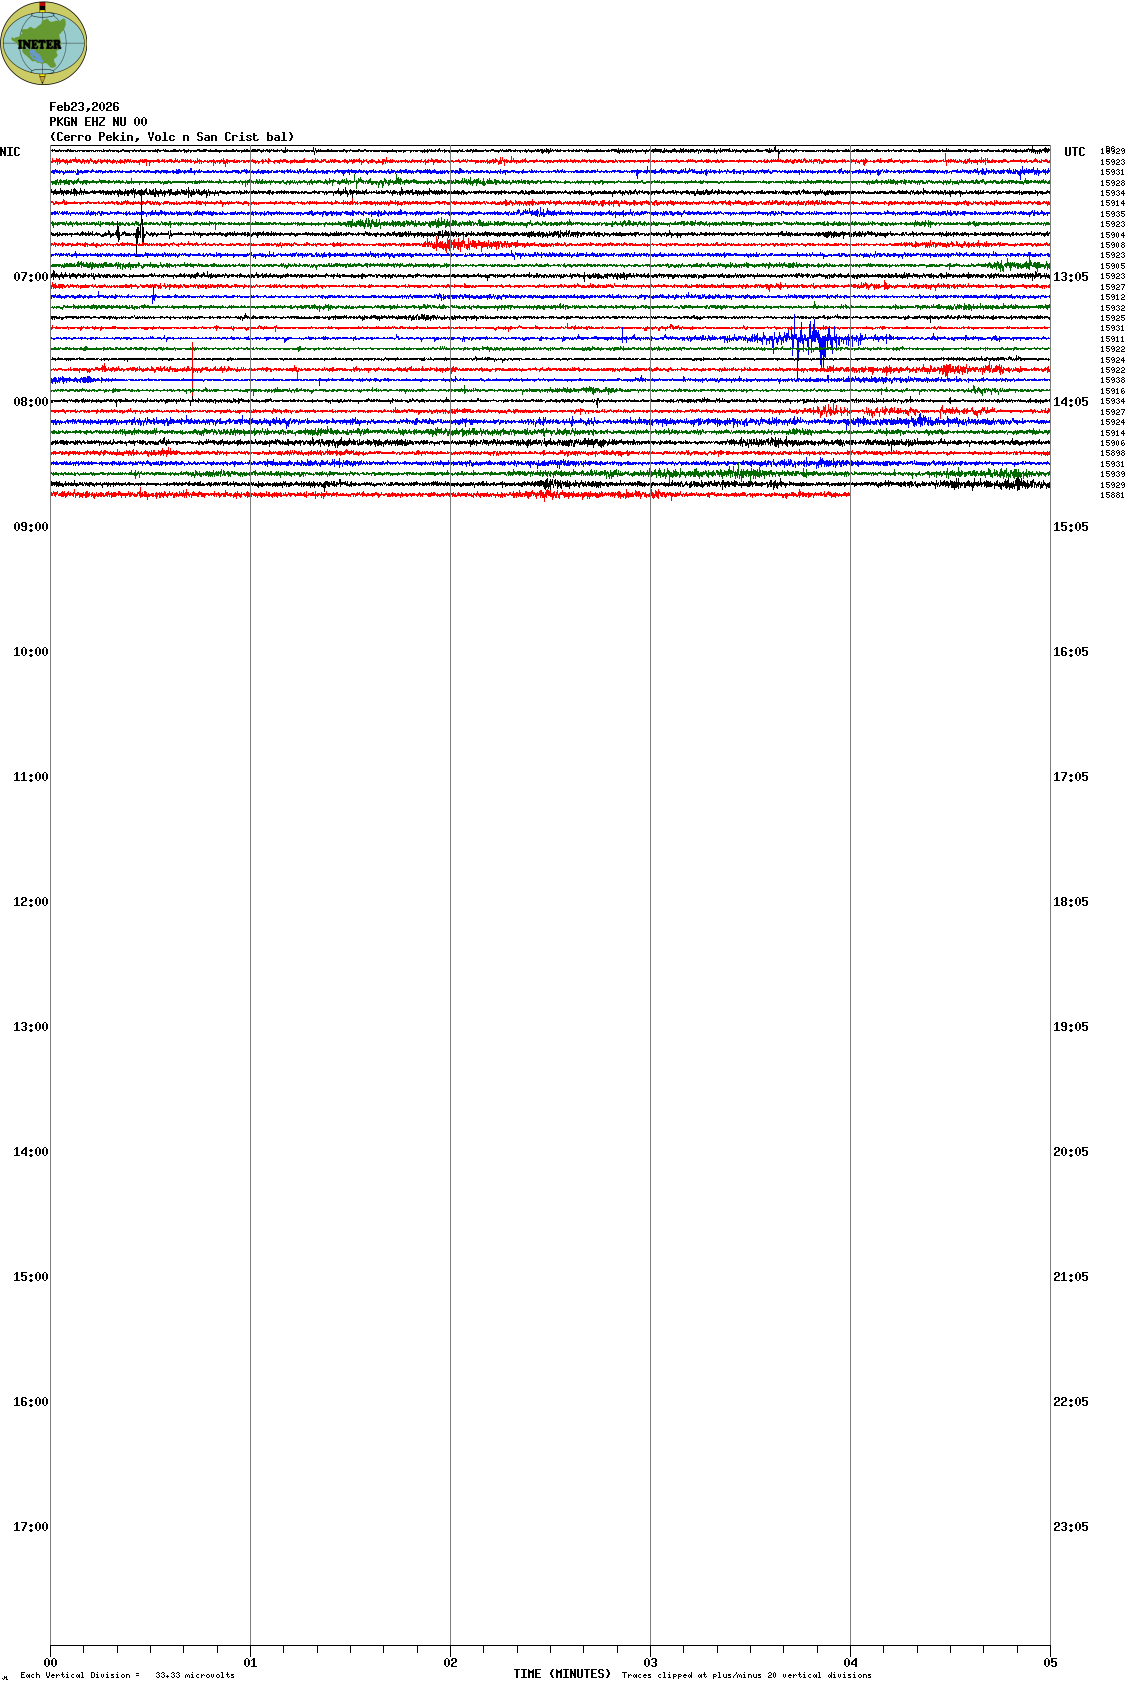Image resolution: width=1130 pixels, height=1689 pixels.
Task: Select the 12:00 local time marker
Action: 30,902
